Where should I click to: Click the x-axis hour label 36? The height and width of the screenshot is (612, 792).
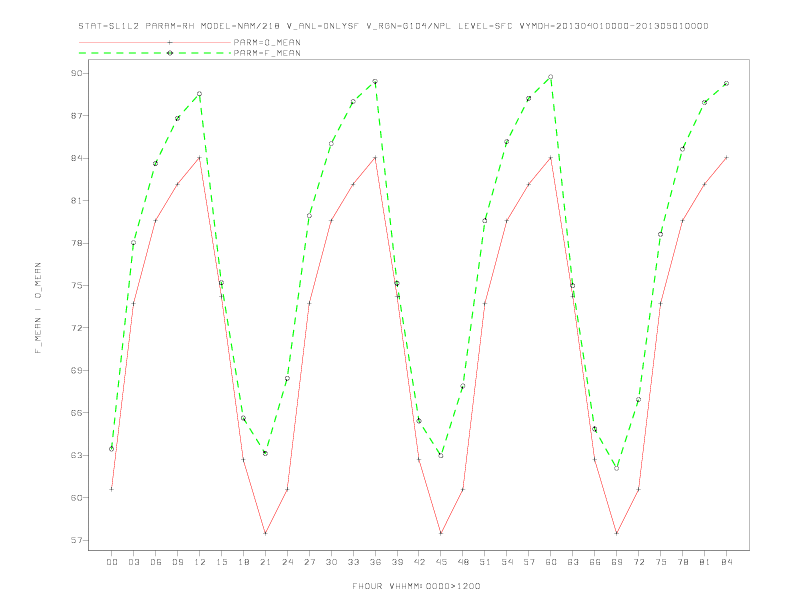tap(375, 562)
